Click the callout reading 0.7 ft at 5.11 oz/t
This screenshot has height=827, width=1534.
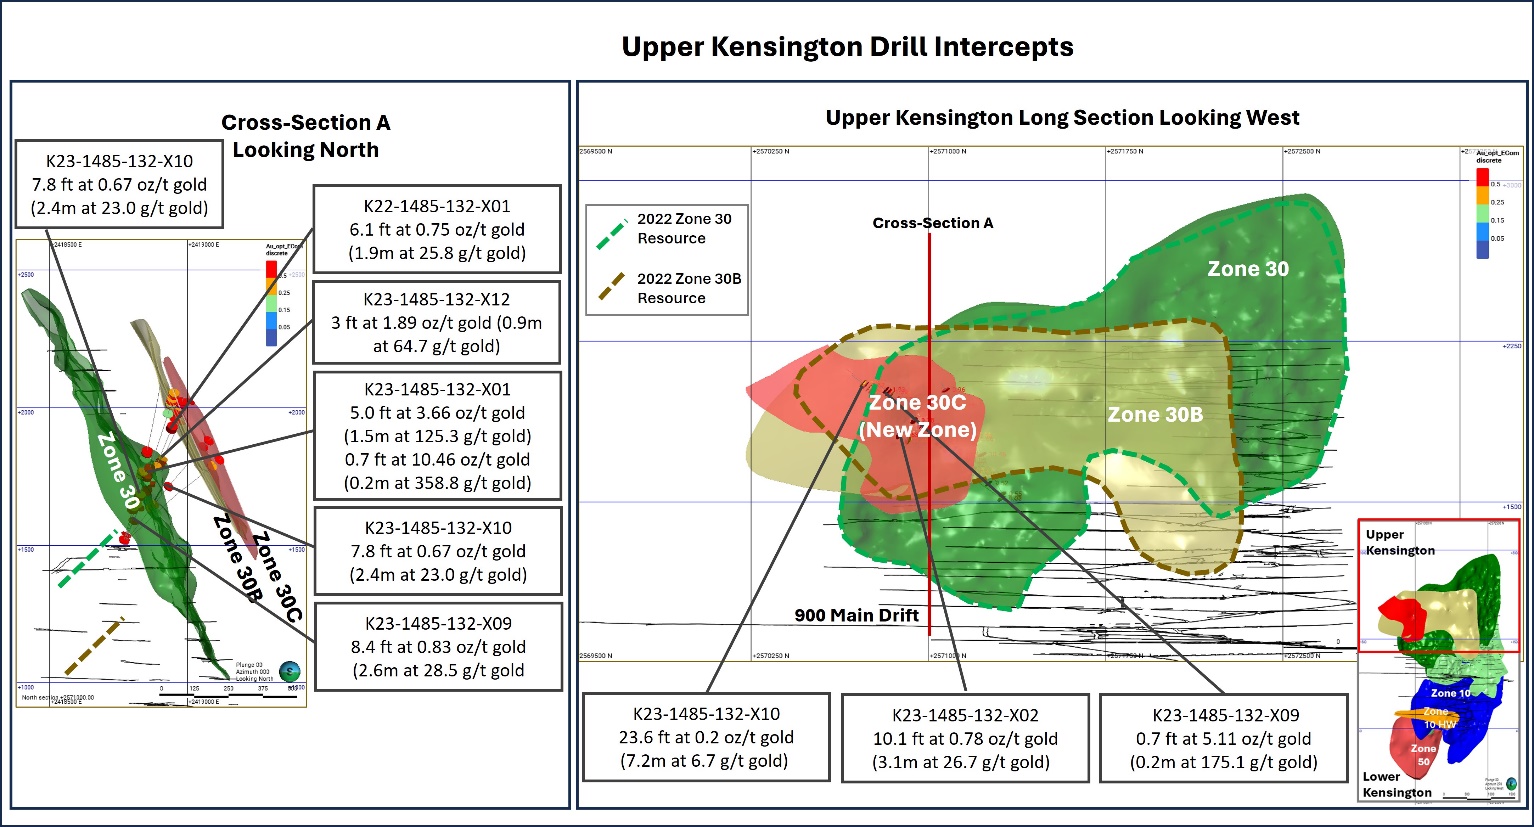1223,738
